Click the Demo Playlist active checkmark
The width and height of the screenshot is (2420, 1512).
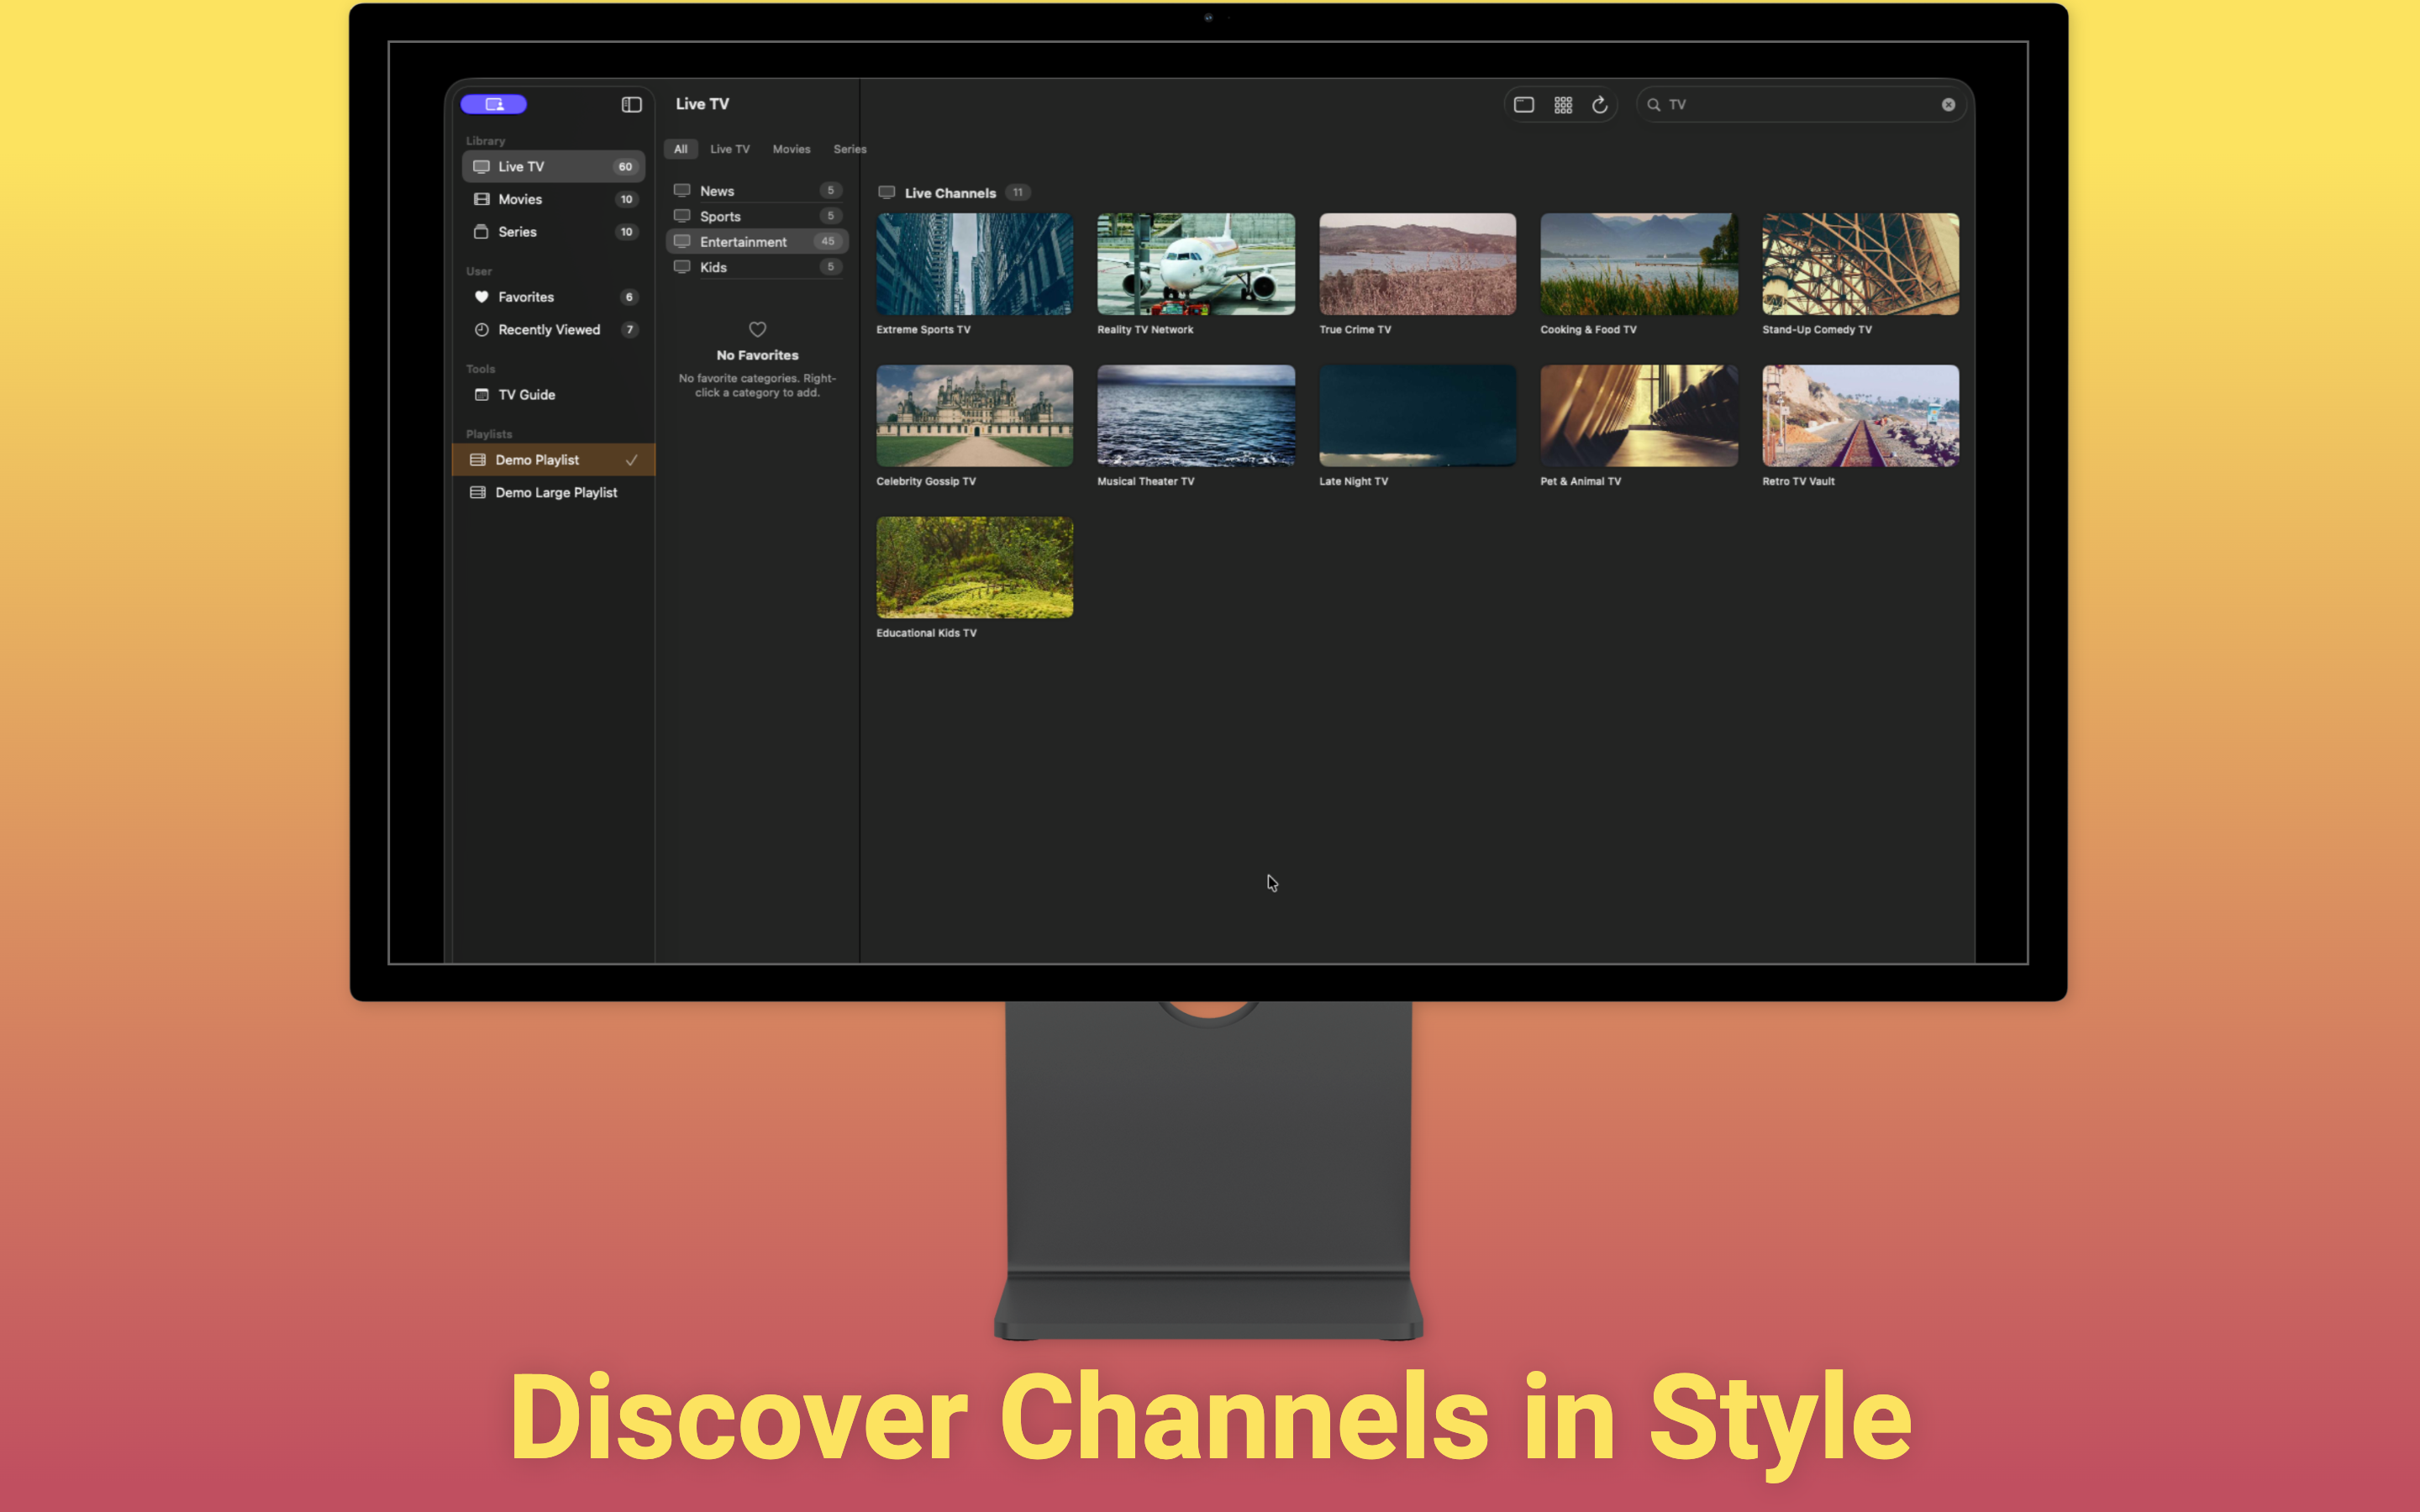coord(631,460)
